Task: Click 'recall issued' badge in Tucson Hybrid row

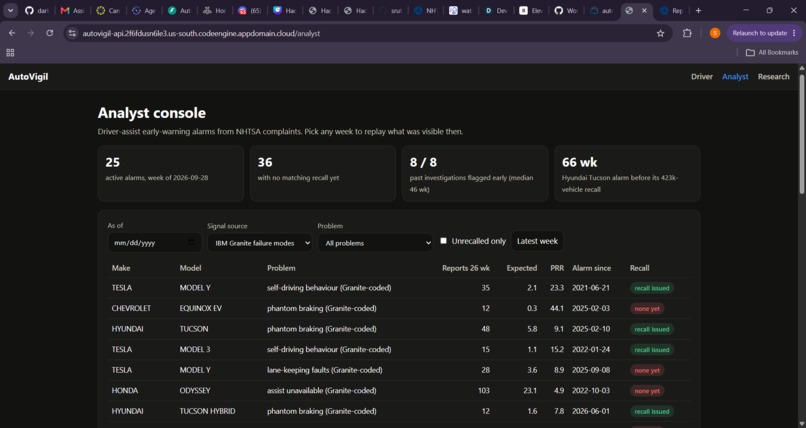Action: 652,412
